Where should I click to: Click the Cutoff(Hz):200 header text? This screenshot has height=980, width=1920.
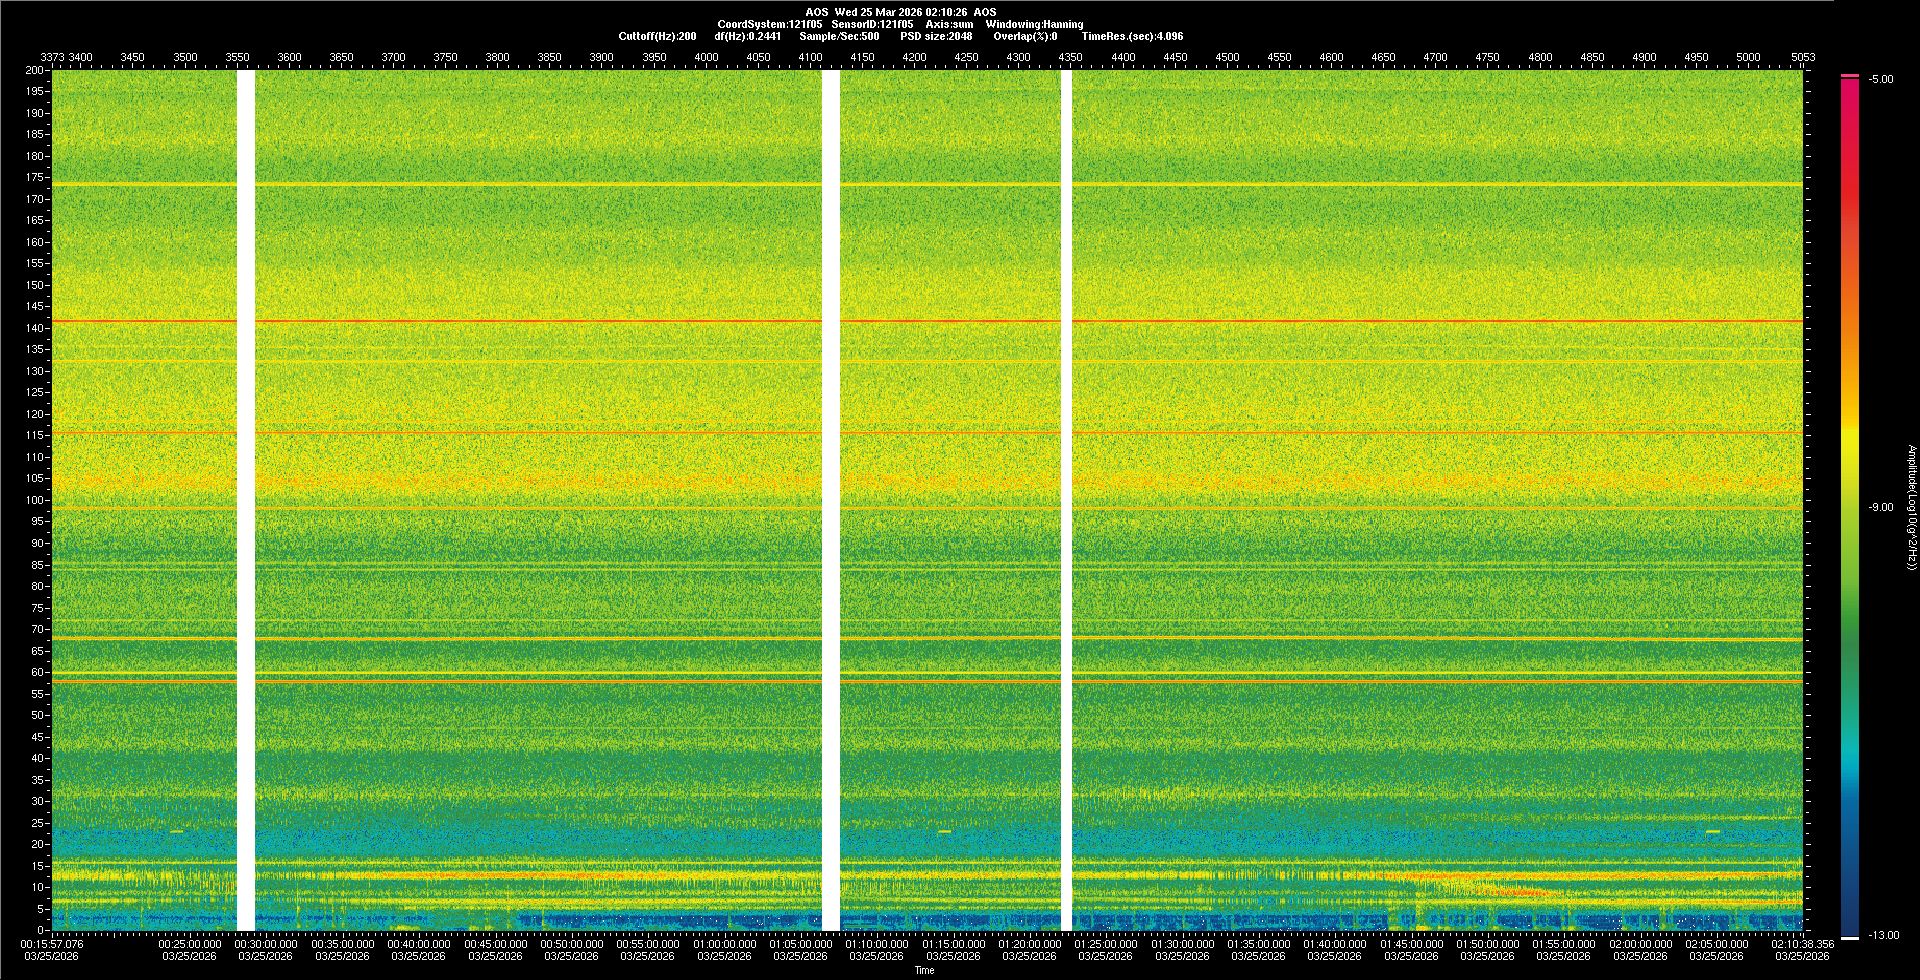657,36
